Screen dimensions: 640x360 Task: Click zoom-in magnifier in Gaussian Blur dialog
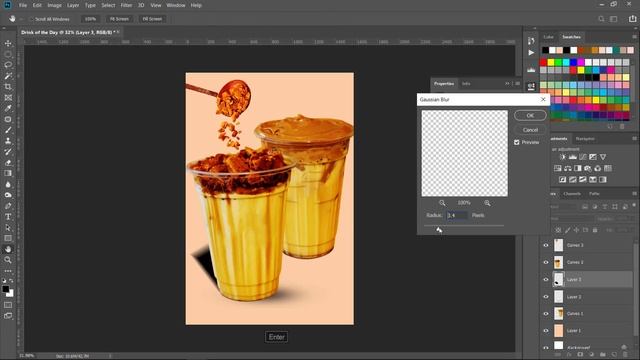pos(487,203)
